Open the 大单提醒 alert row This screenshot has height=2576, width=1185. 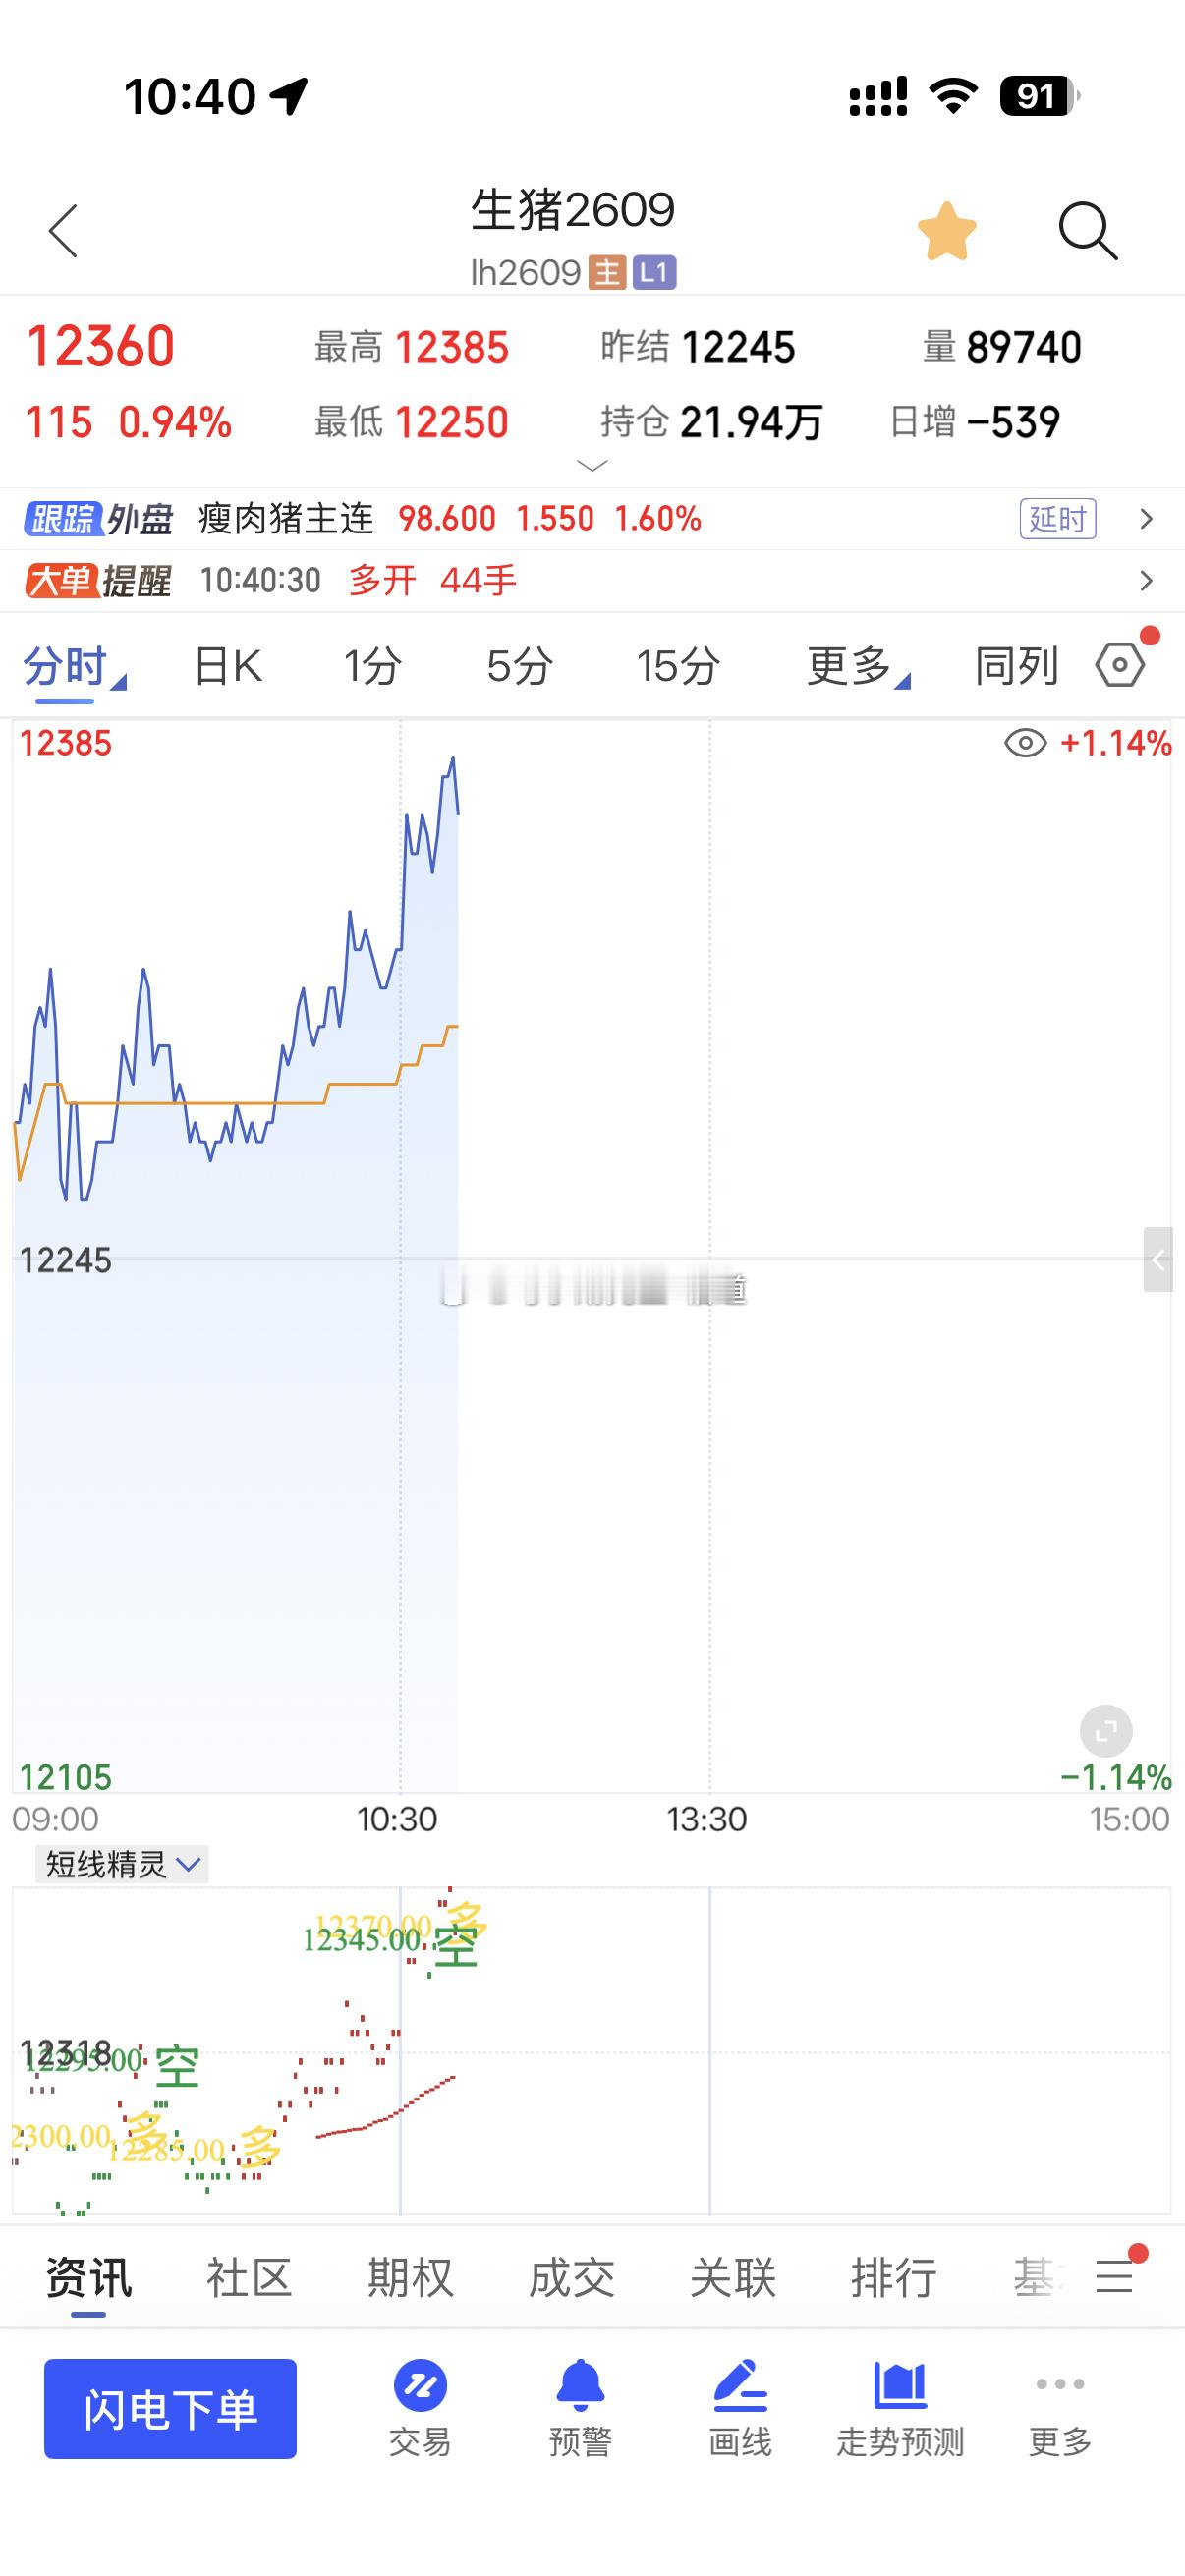(x=592, y=580)
